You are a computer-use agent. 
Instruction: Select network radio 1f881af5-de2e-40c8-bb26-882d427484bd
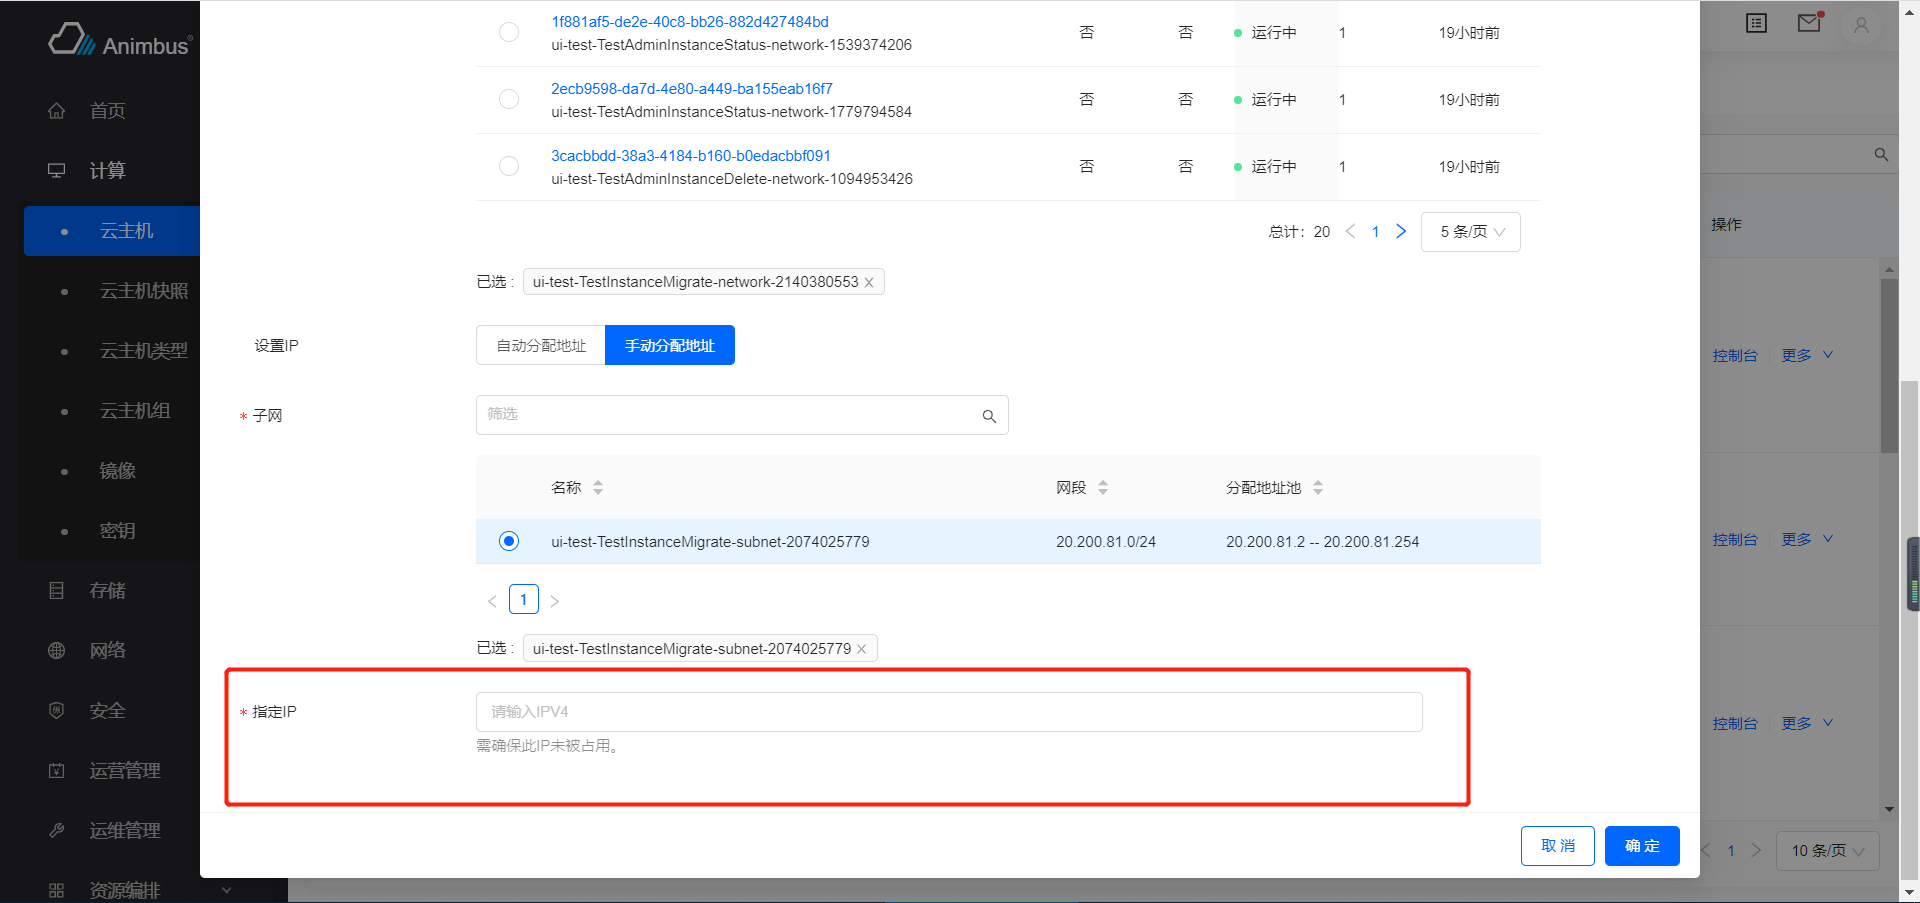509,32
